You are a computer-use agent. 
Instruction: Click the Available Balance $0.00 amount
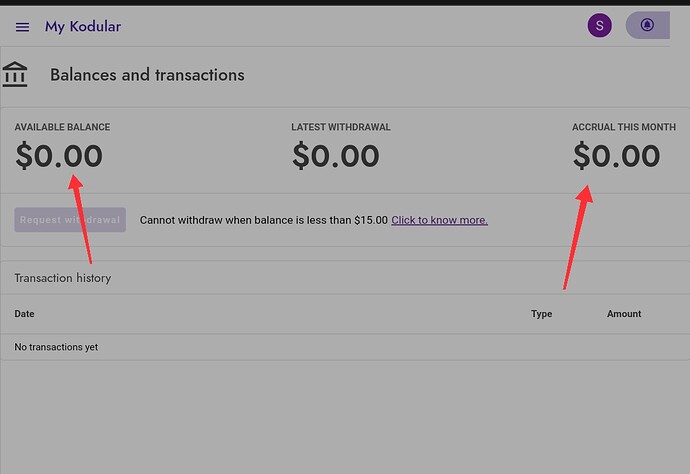(59, 156)
